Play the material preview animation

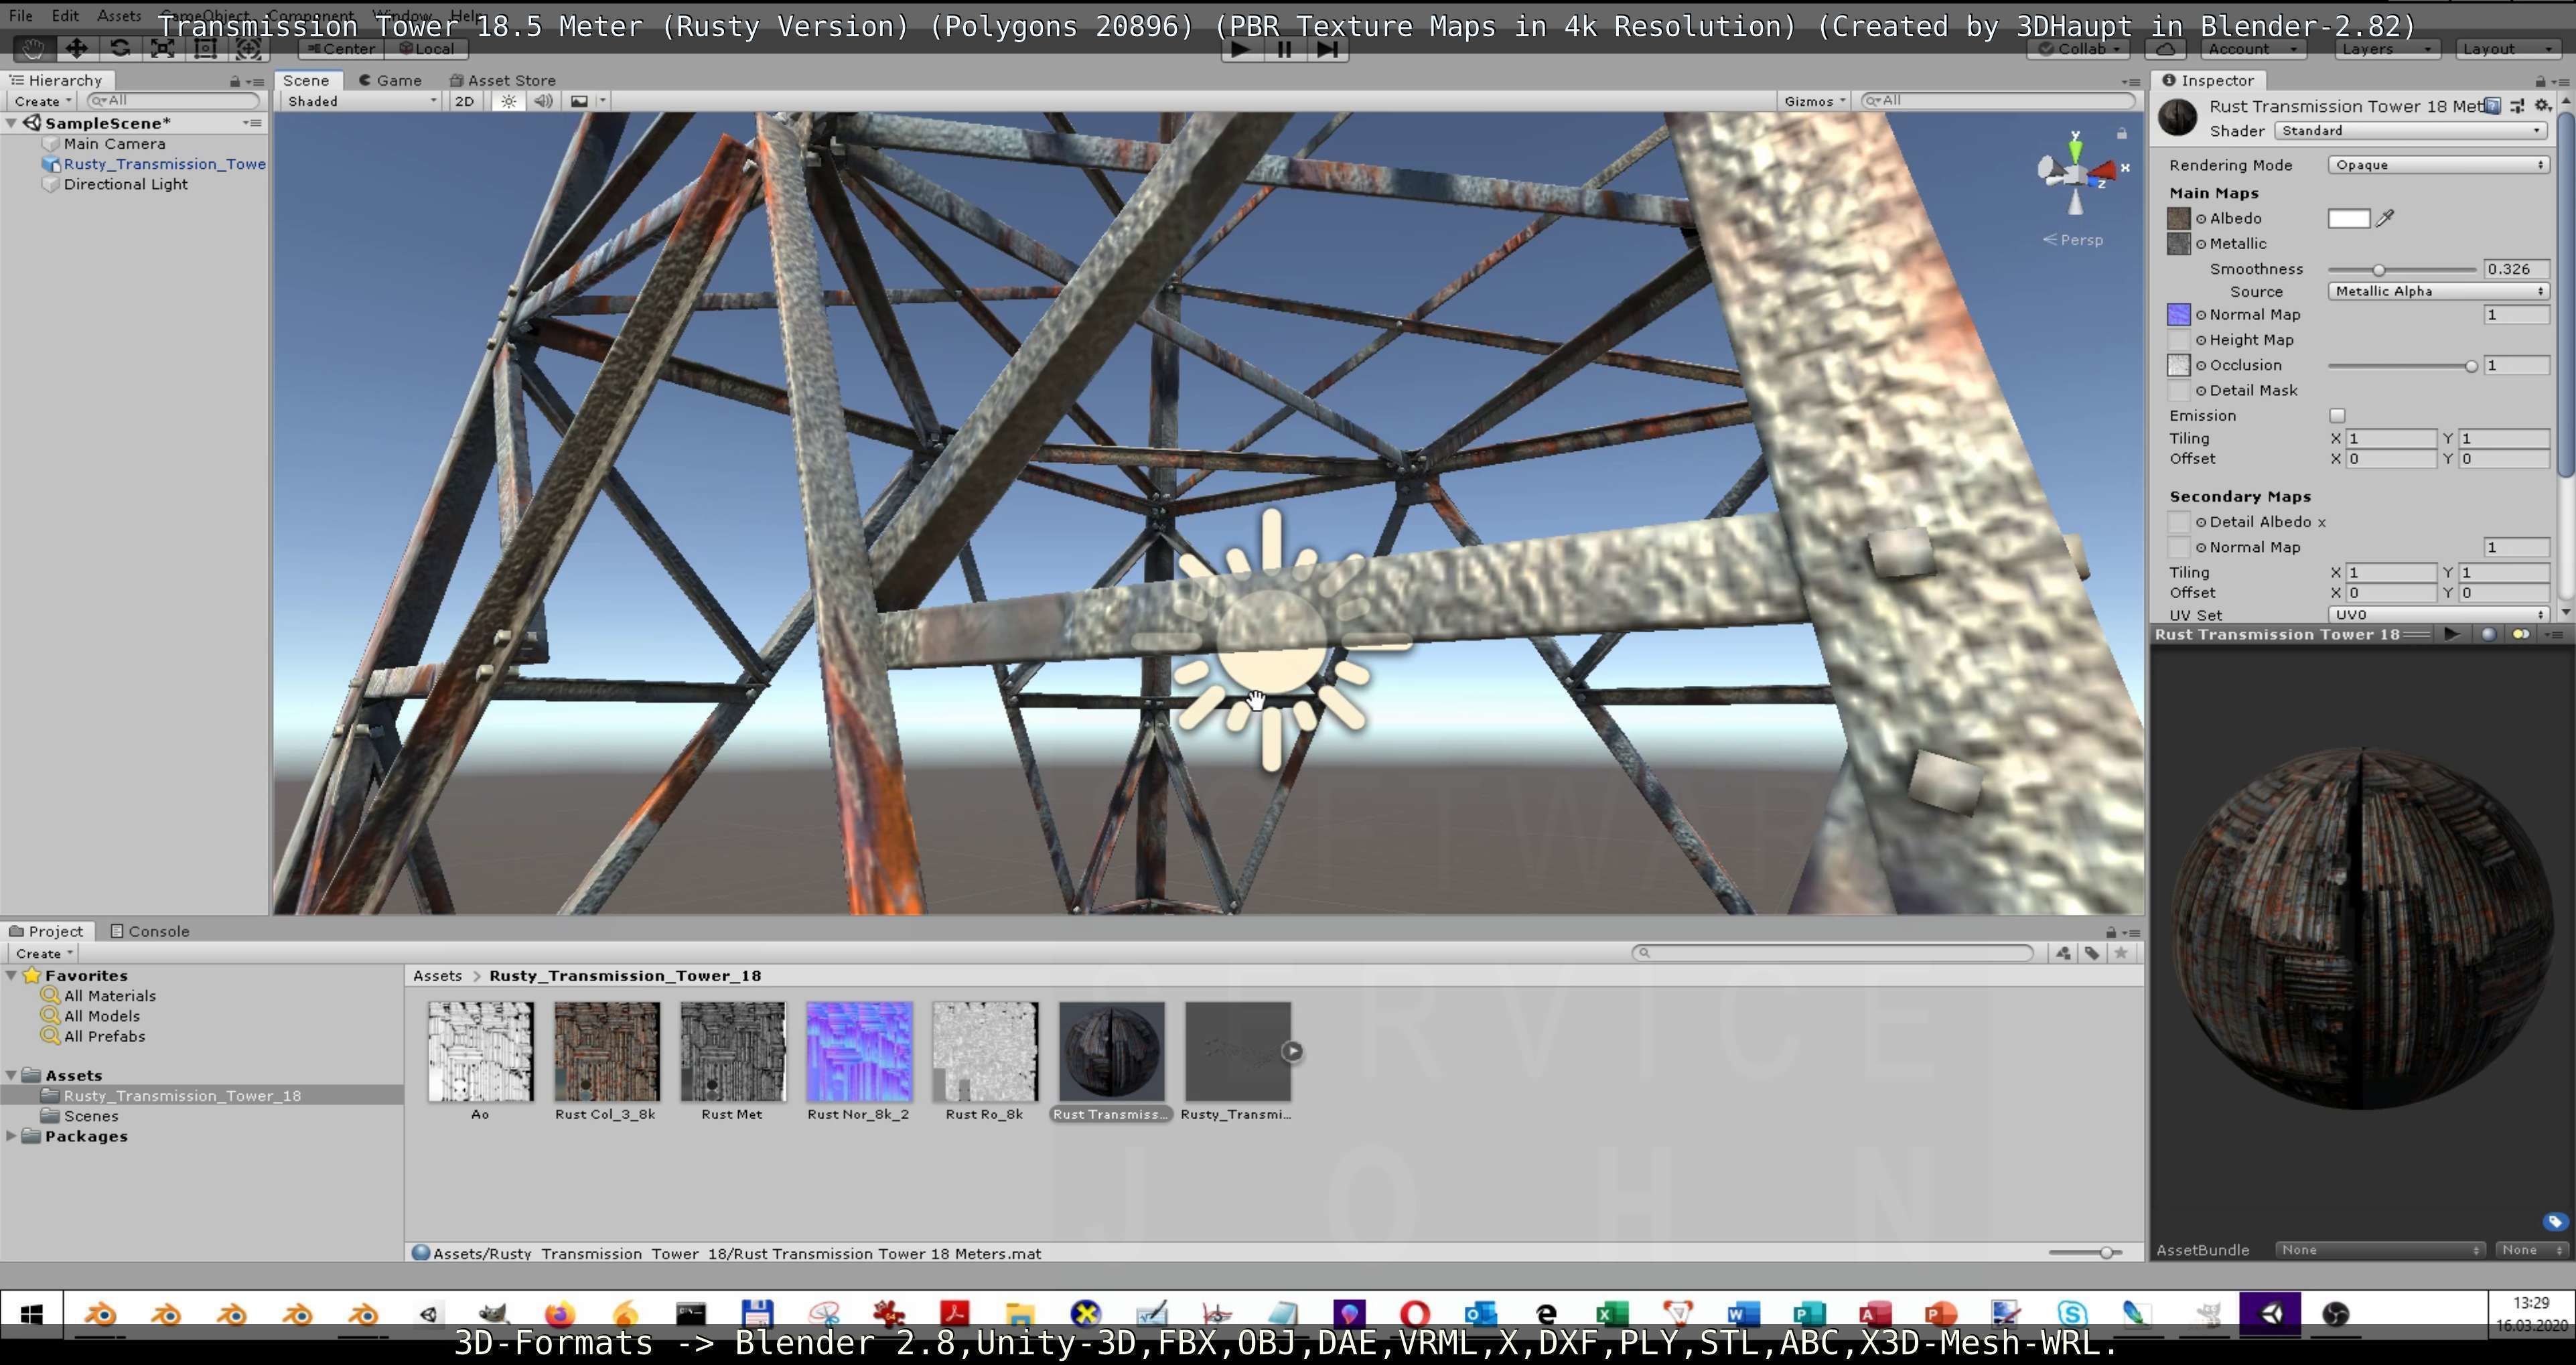2452,634
